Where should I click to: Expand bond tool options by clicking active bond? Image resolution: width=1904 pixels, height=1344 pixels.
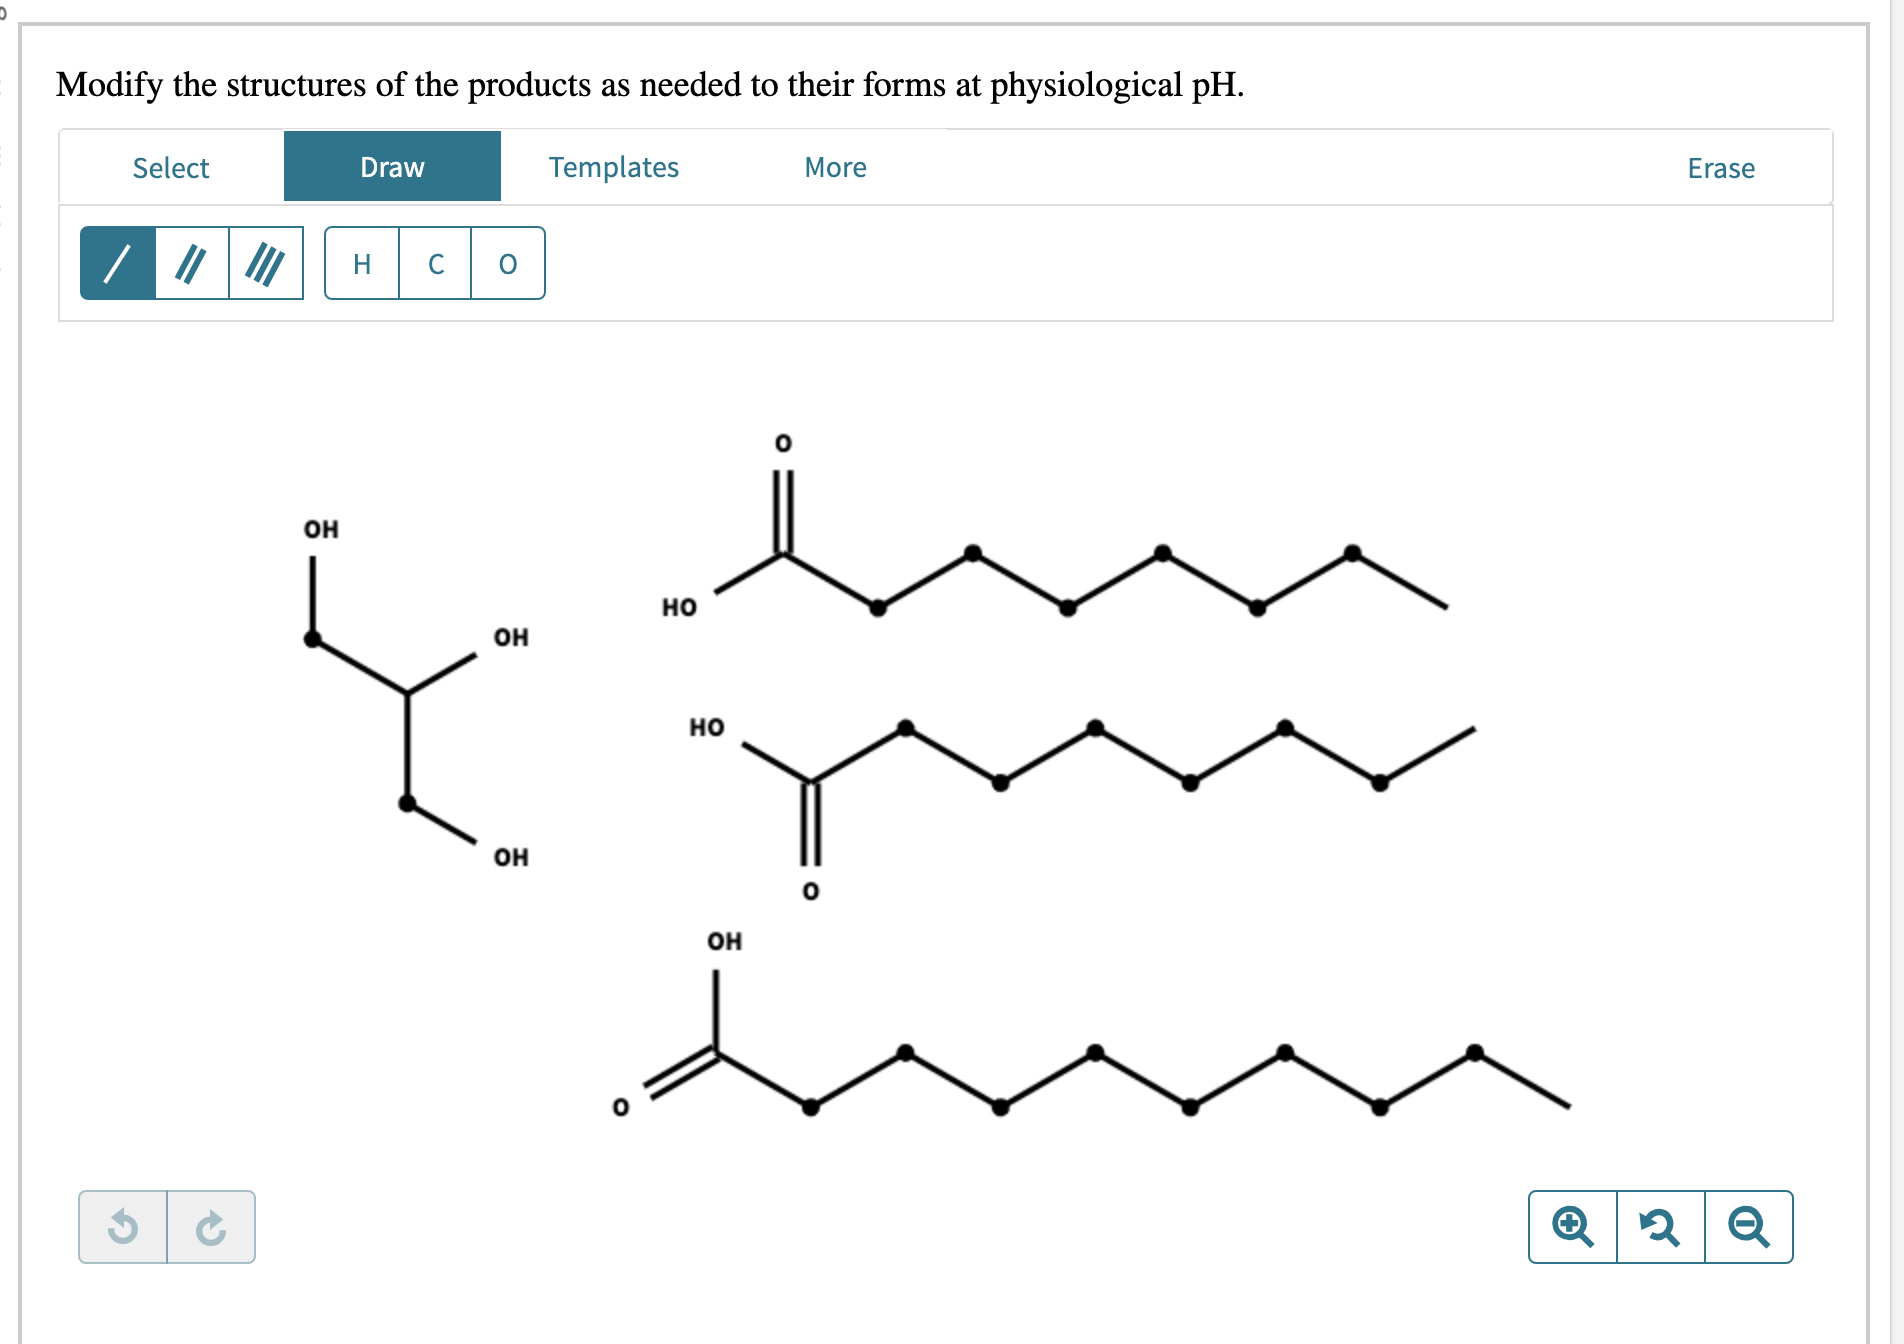tap(117, 264)
